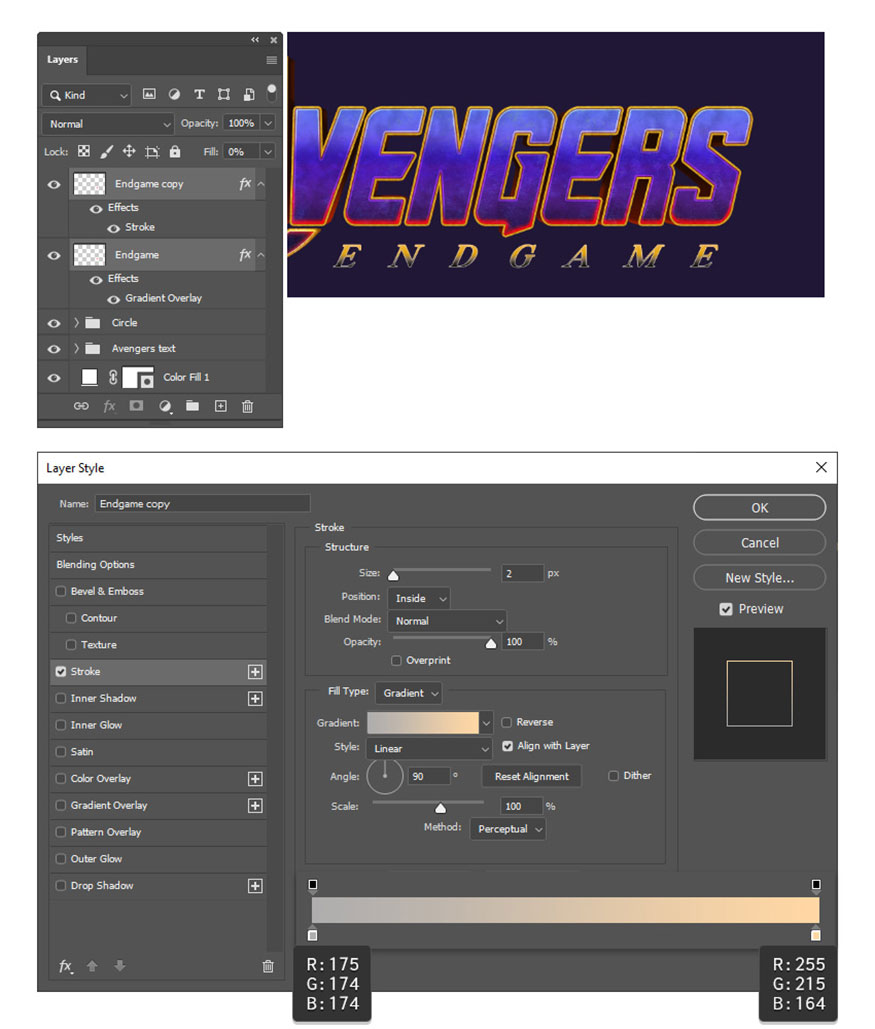Viewport: 875px width, 1029px height.
Task: Click the stroke gradient preview swatch
Action: pos(423,722)
